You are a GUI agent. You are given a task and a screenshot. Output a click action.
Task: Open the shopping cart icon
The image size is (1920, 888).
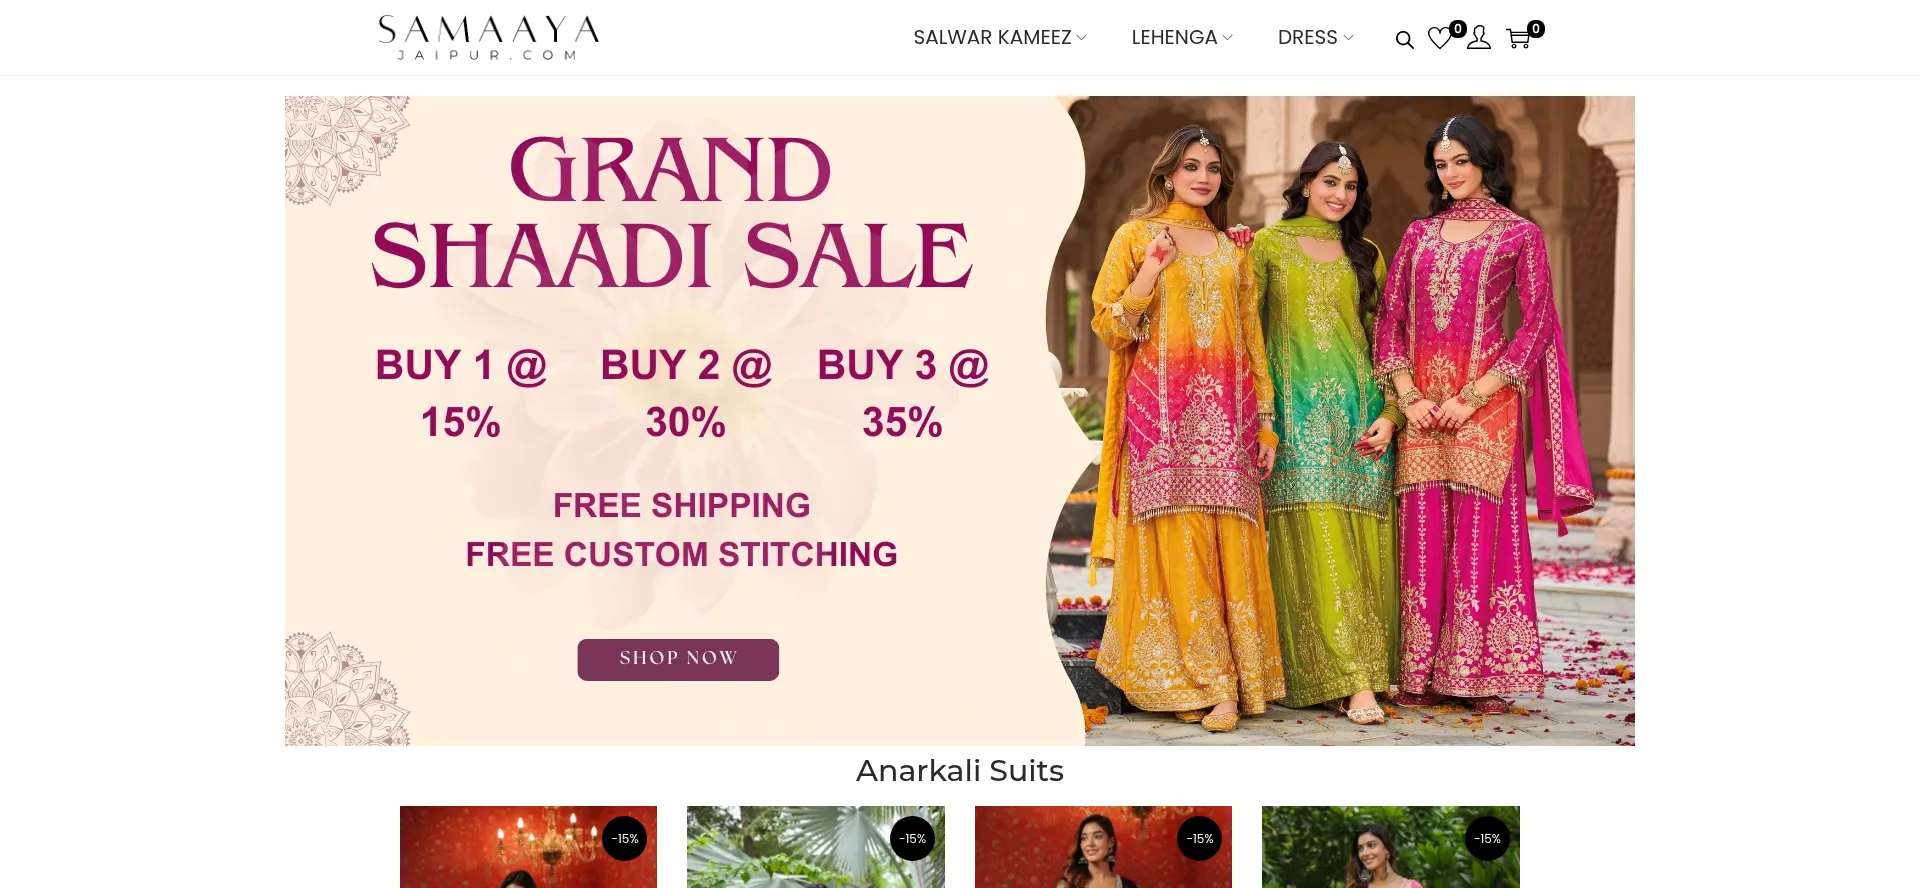tap(1518, 39)
